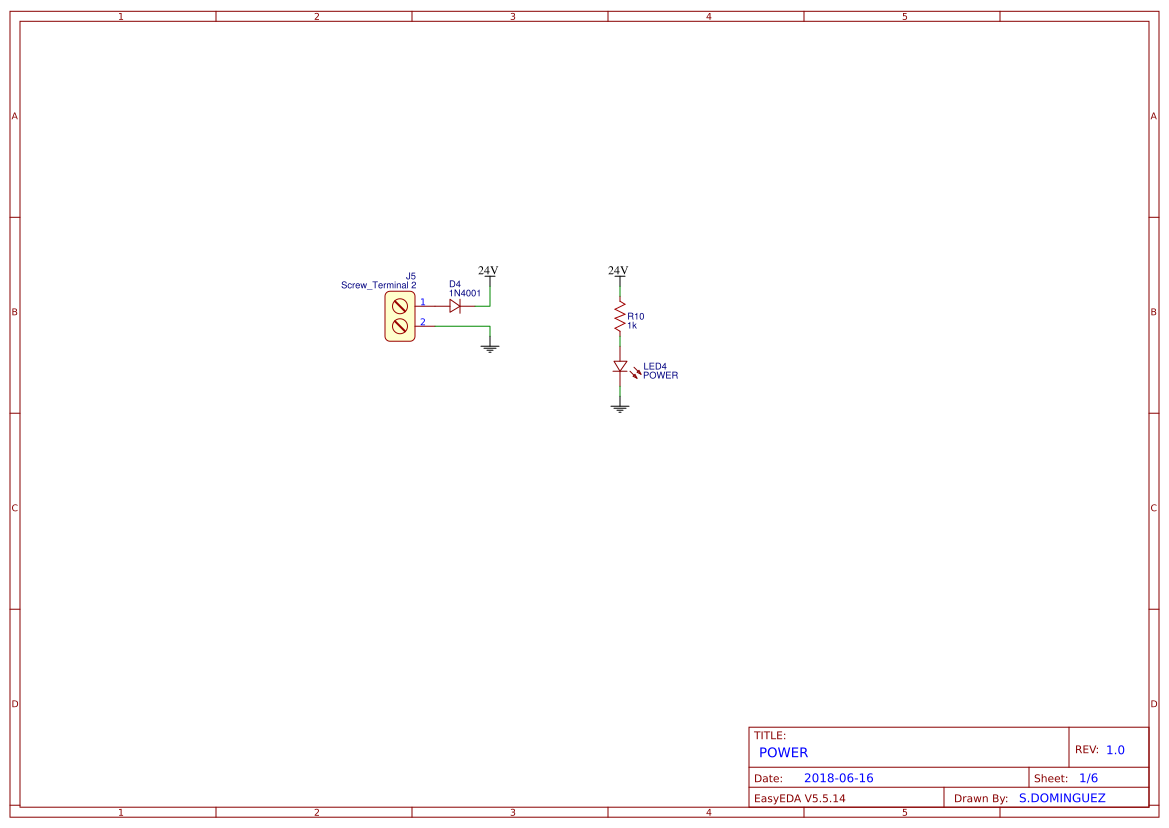1169x828 pixels.
Task: Click column marker 3 on the top border
Action: pyautogui.click(x=512, y=14)
